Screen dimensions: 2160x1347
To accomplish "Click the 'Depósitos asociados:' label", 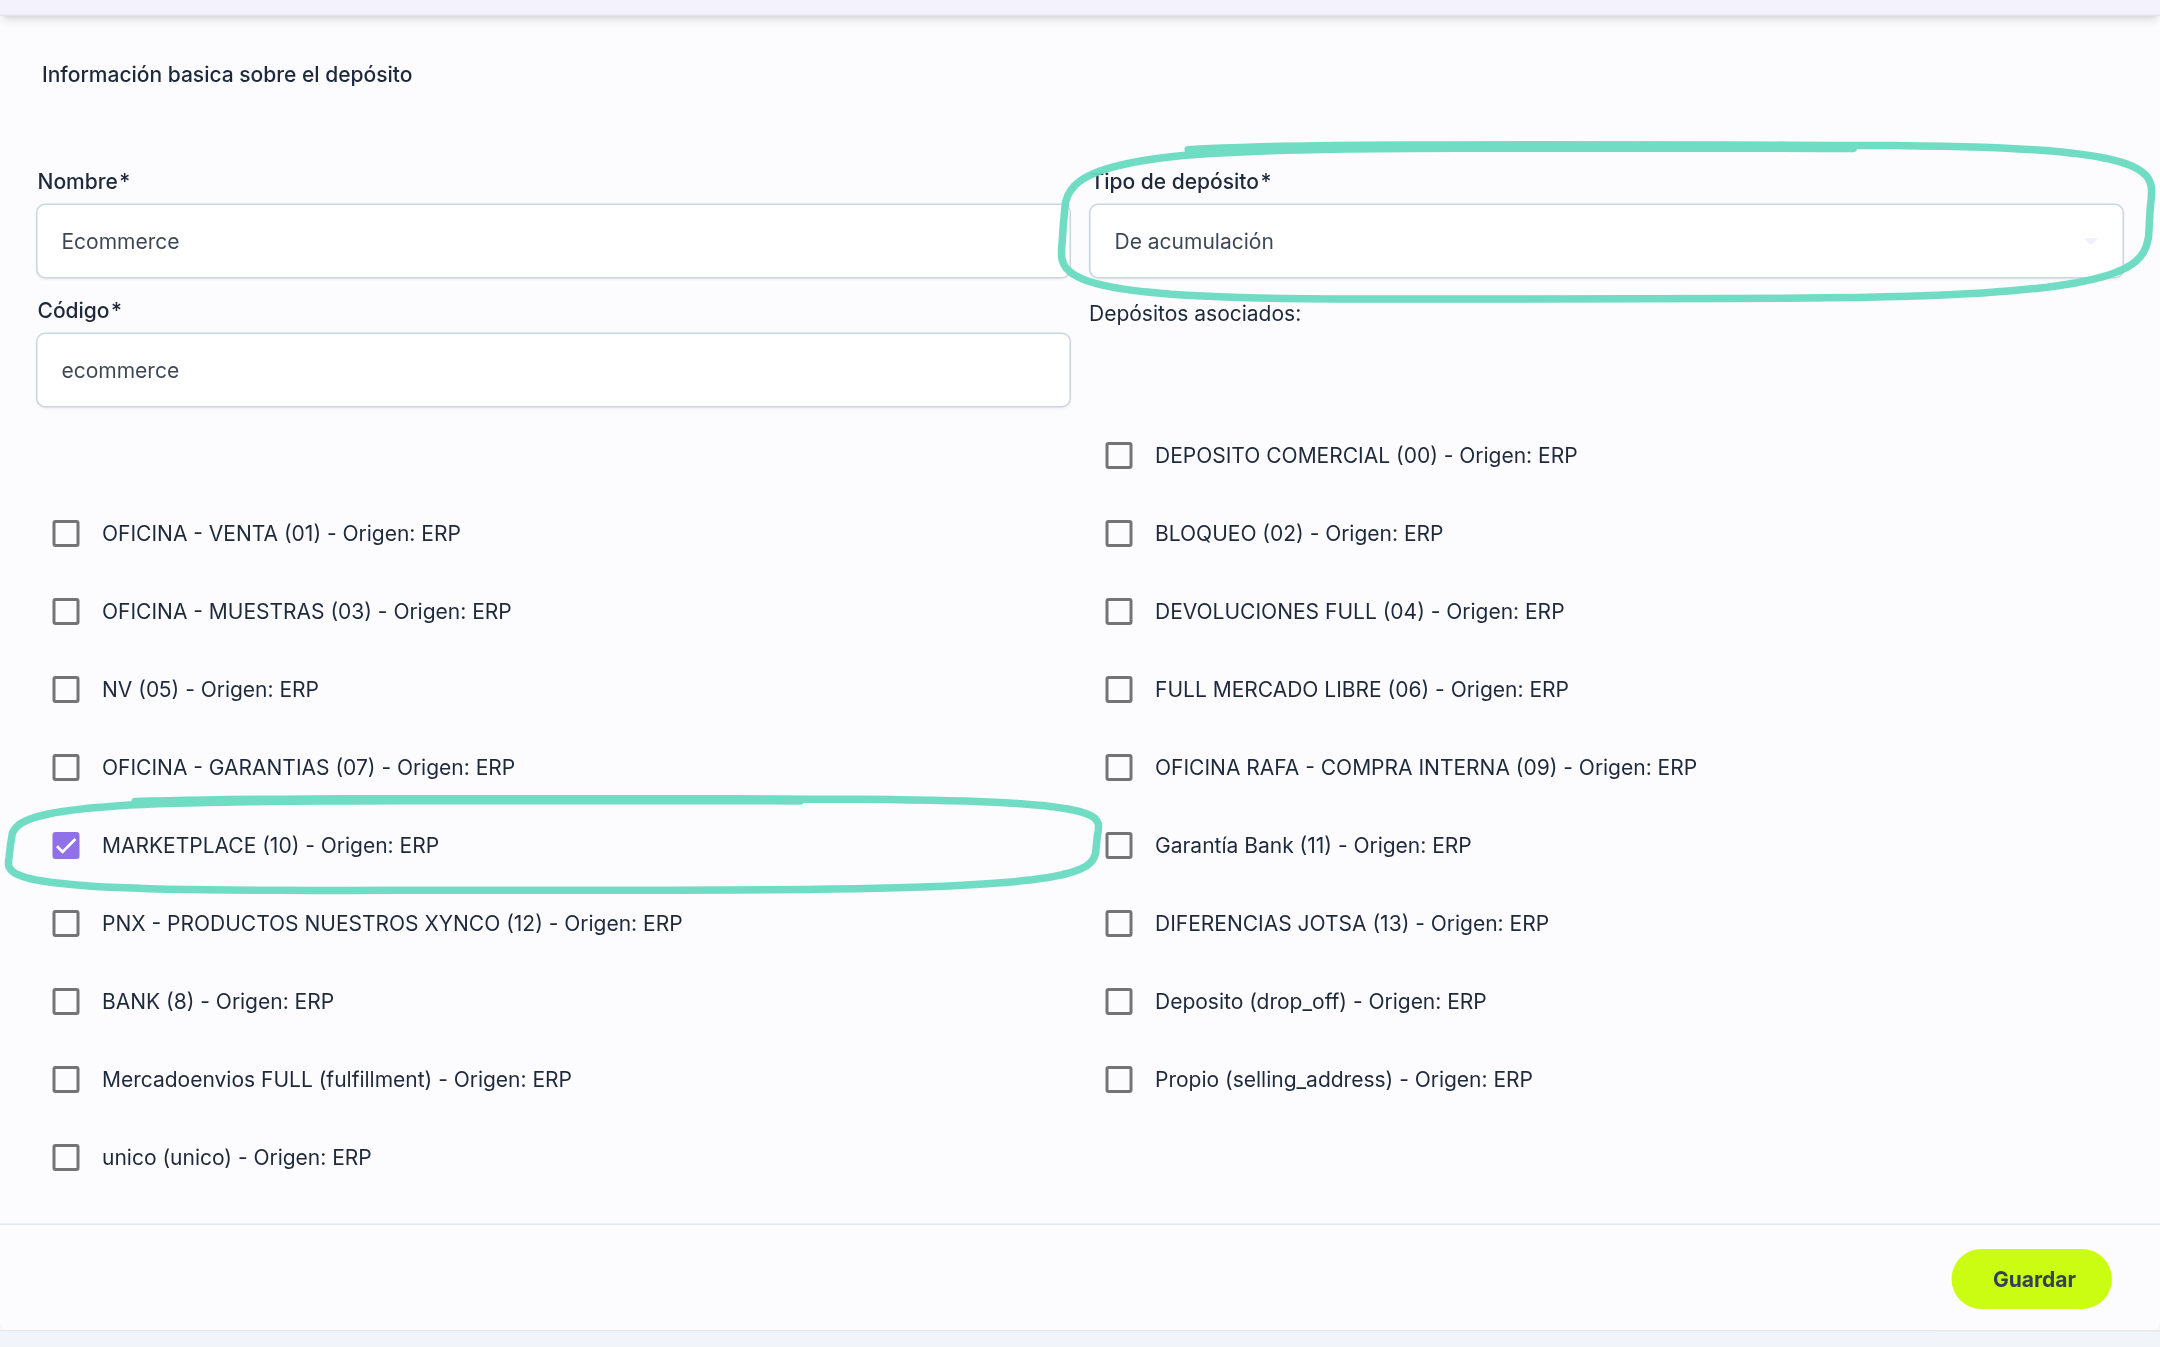I will tap(1195, 314).
